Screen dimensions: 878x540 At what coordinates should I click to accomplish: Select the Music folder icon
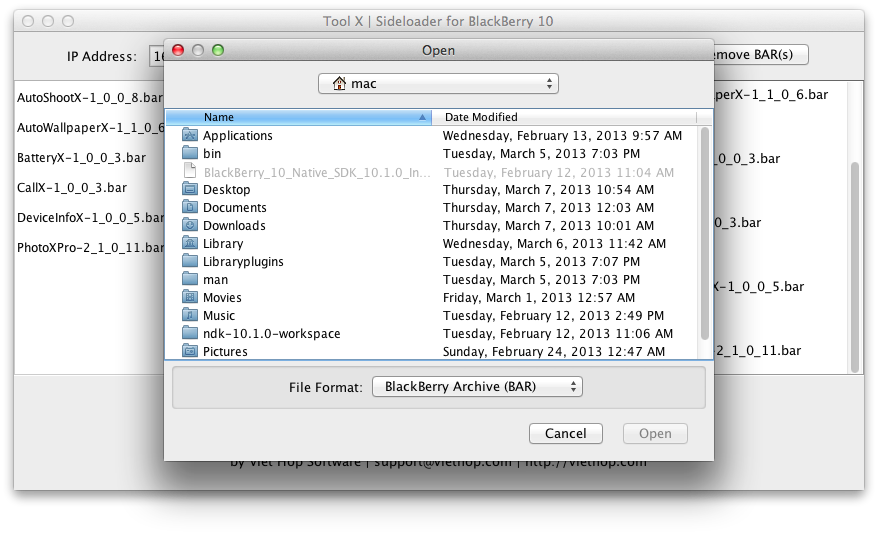(x=190, y=315)
